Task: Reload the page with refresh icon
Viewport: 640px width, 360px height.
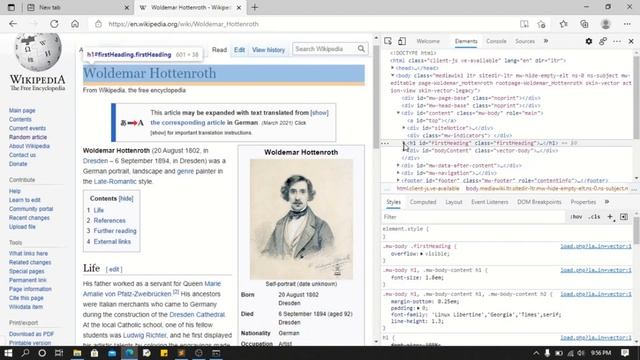Action: click(54, 24)
